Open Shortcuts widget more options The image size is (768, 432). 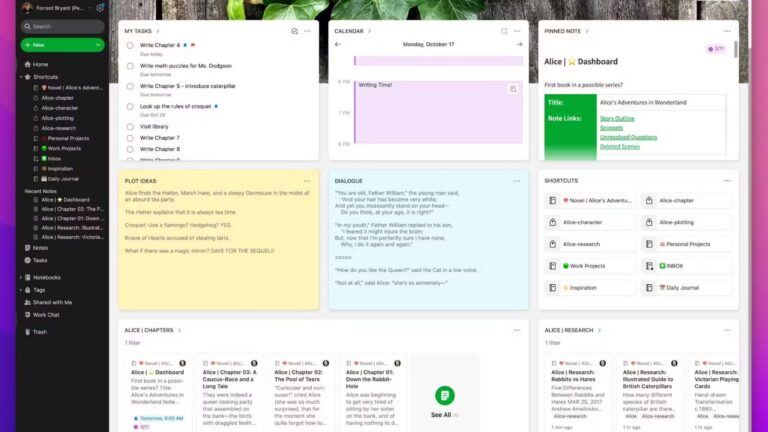pos(727,181)
